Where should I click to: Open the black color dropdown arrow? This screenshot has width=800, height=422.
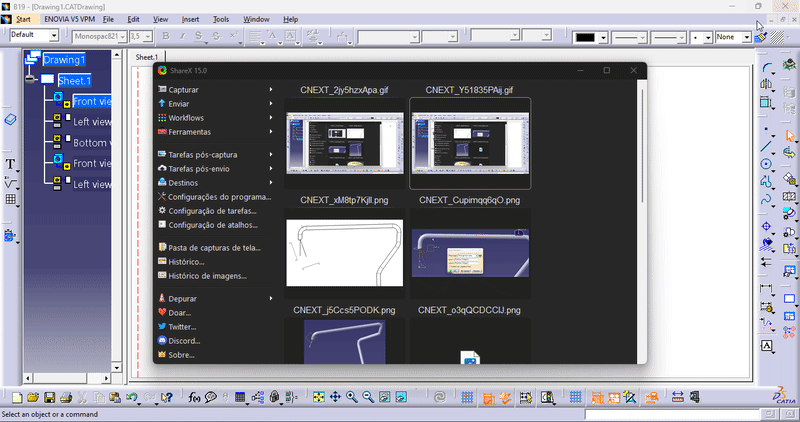click(x=603, y=38)
